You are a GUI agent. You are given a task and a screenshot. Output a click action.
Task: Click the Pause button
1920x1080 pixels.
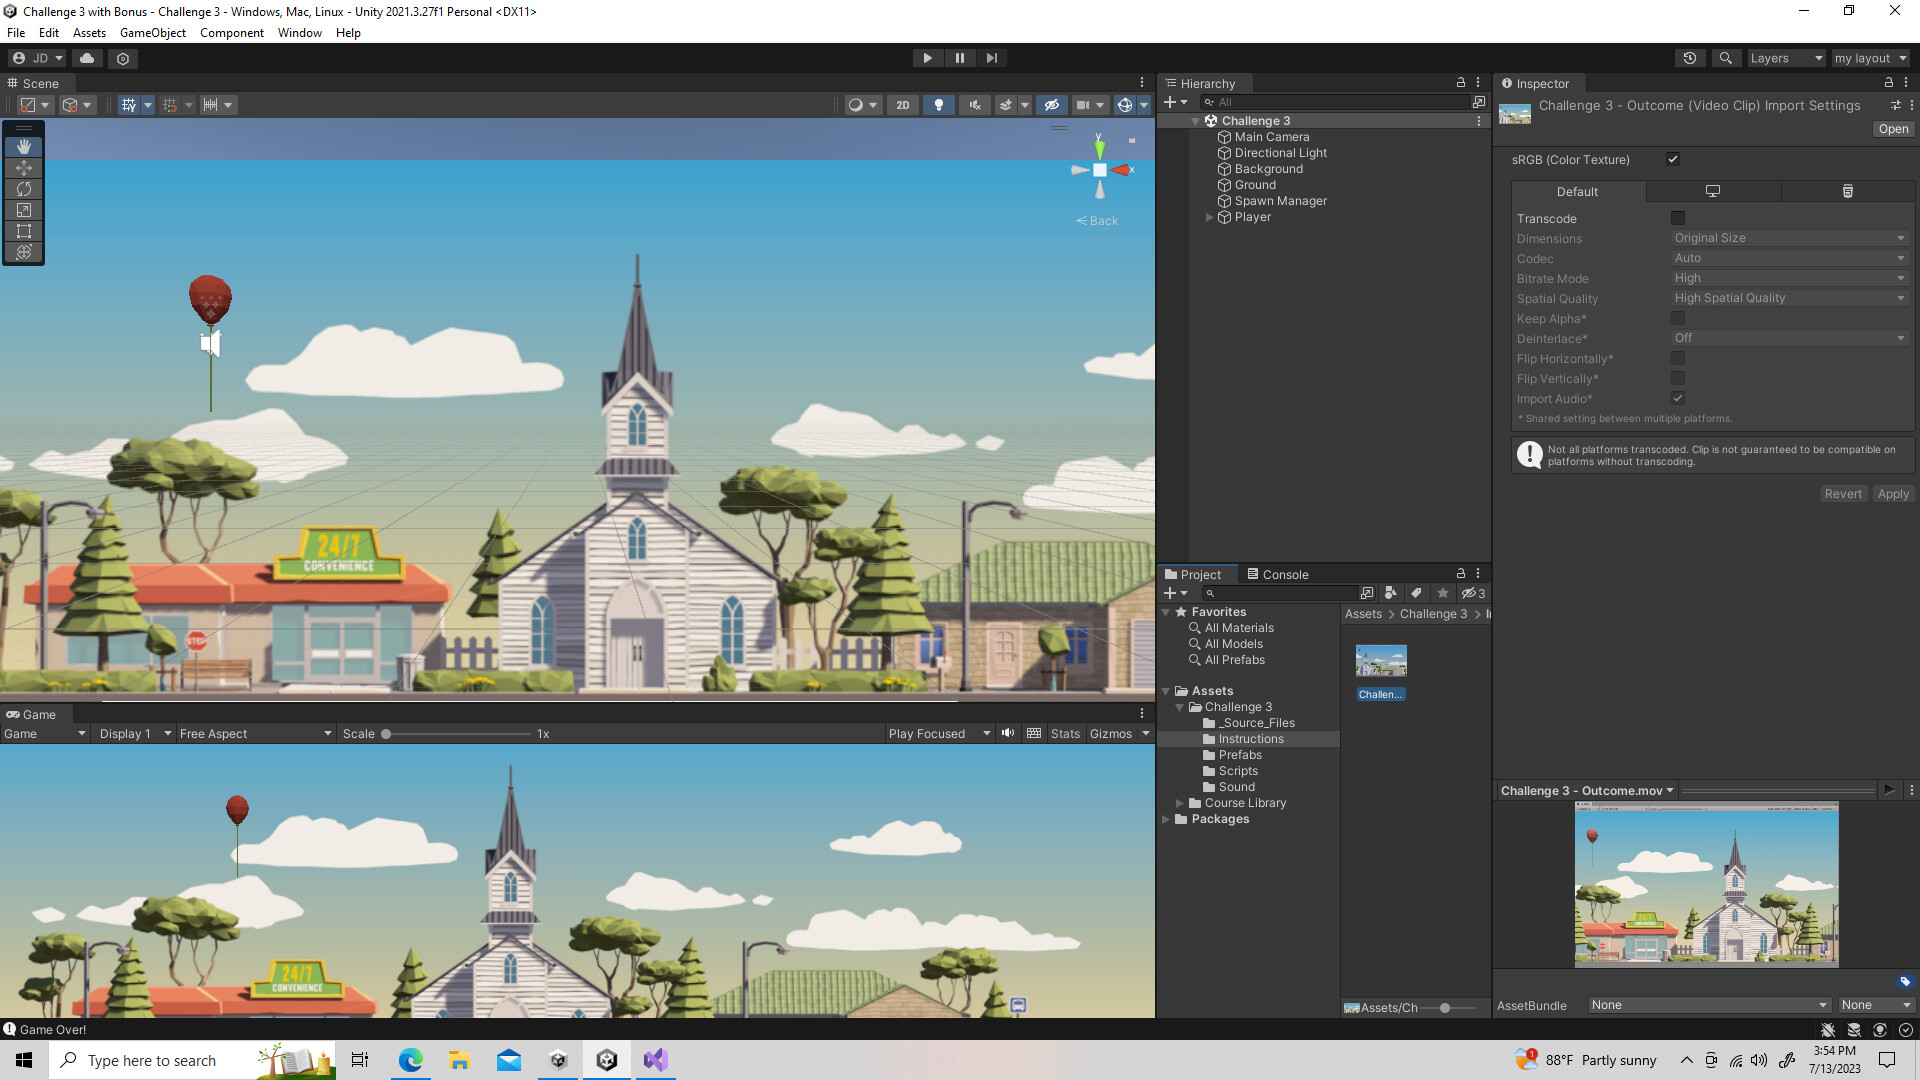959,57
